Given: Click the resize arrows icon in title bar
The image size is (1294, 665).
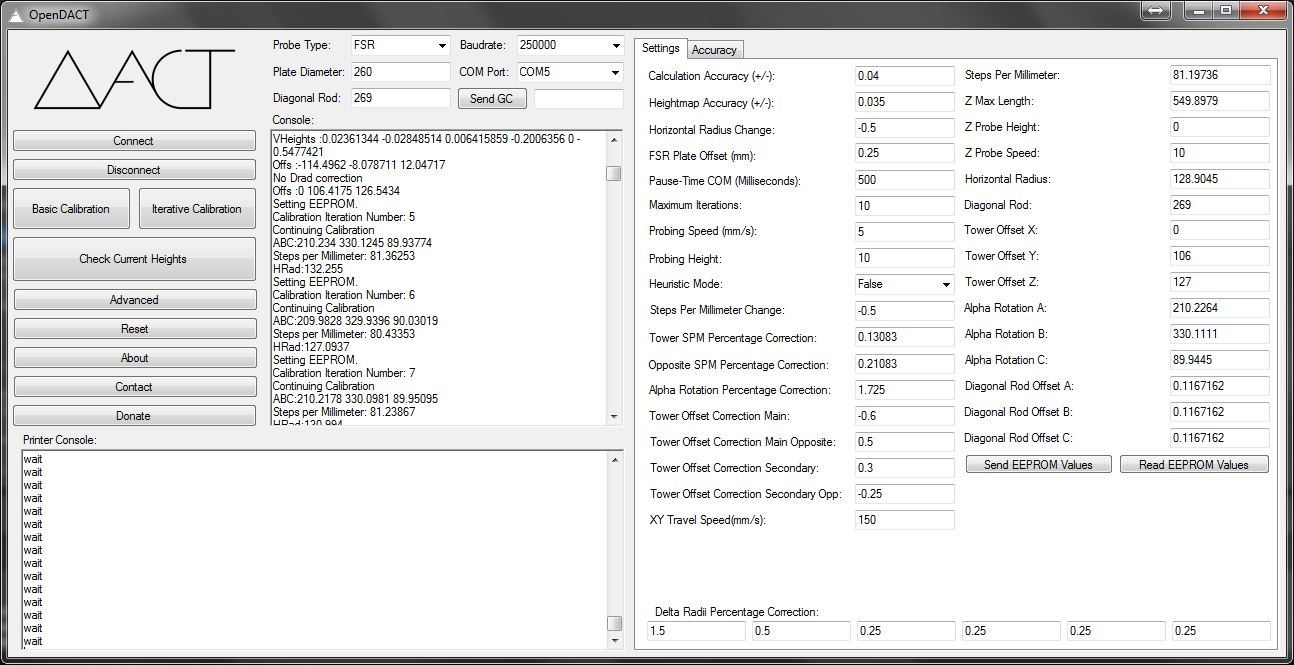Looking at the screenshot, I should click(1155, 11).
